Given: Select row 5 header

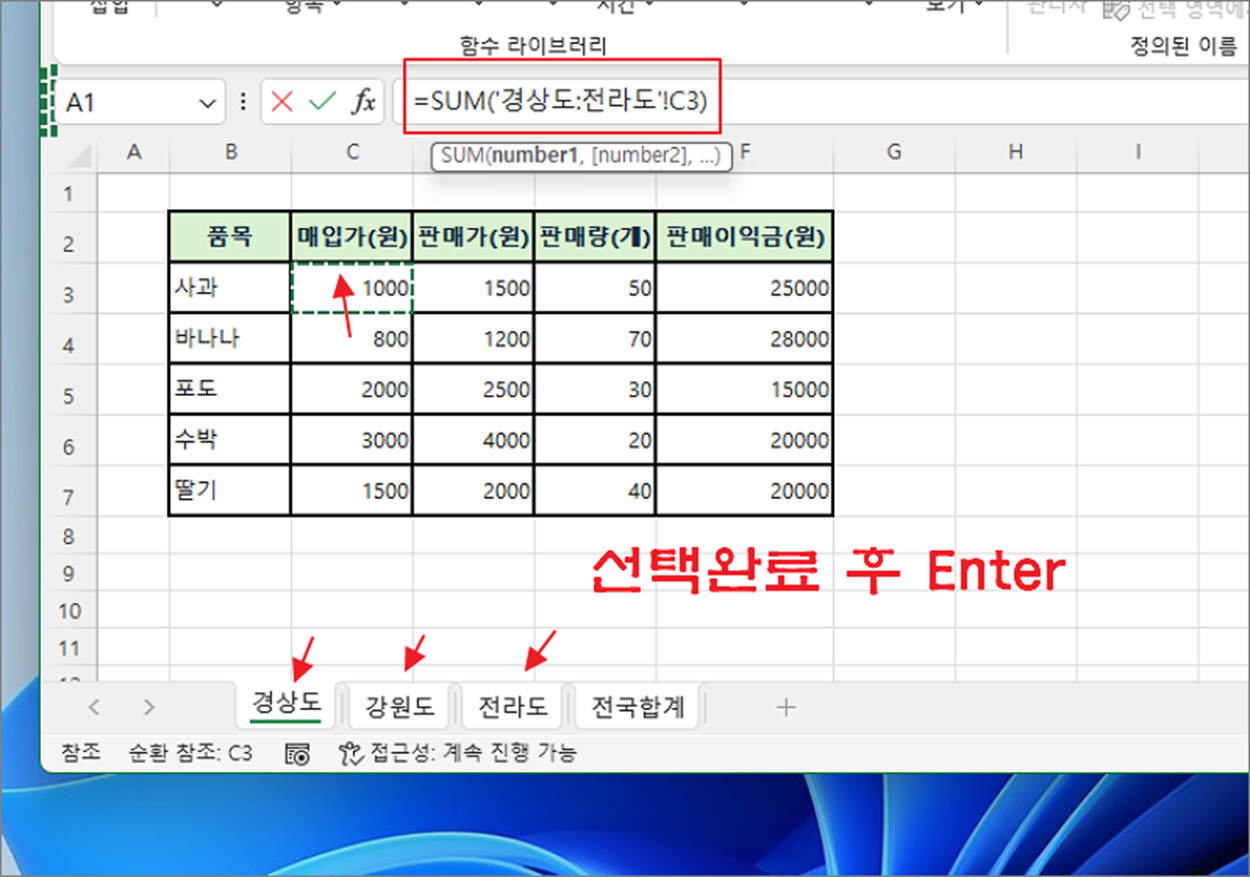Looking at the screenshot, I should (x=69, y=396).
